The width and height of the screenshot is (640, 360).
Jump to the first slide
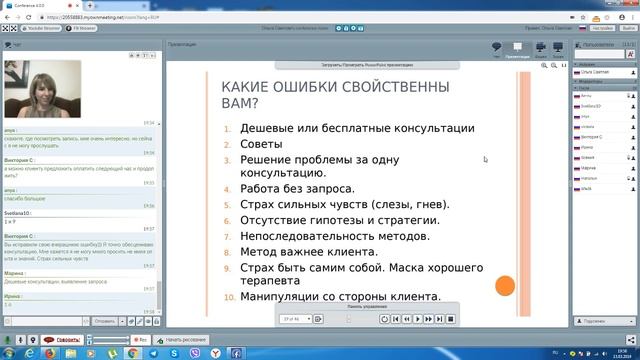coord(396,319)
